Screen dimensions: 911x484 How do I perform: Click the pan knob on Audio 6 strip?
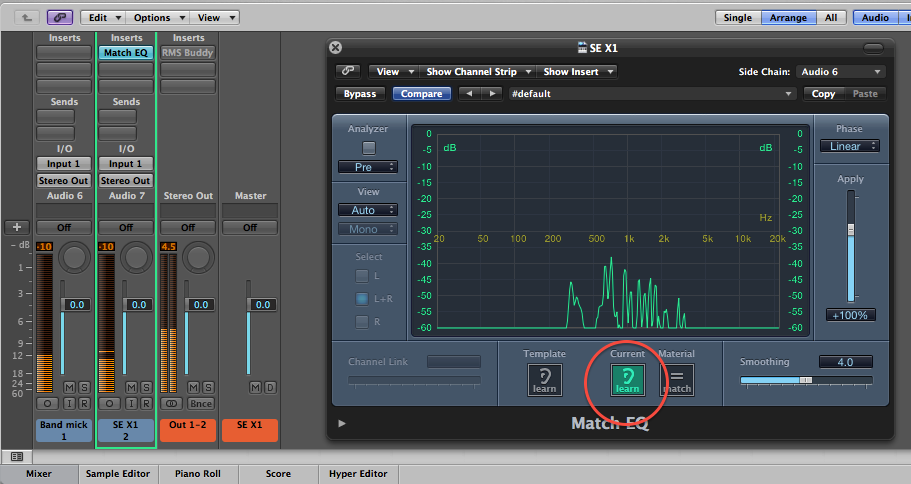74,257
